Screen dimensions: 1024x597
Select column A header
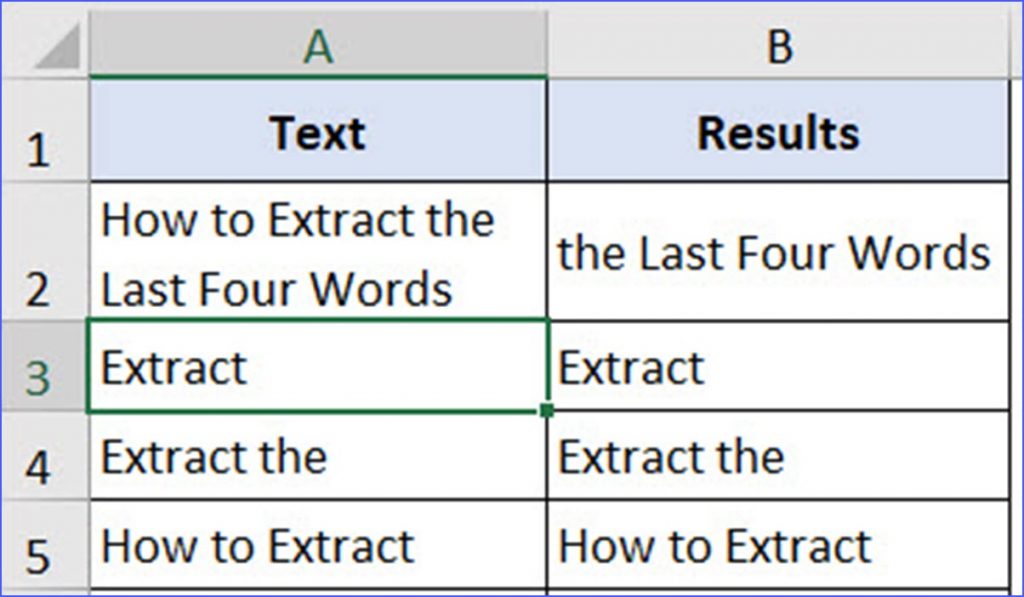[x=318, y=44]
